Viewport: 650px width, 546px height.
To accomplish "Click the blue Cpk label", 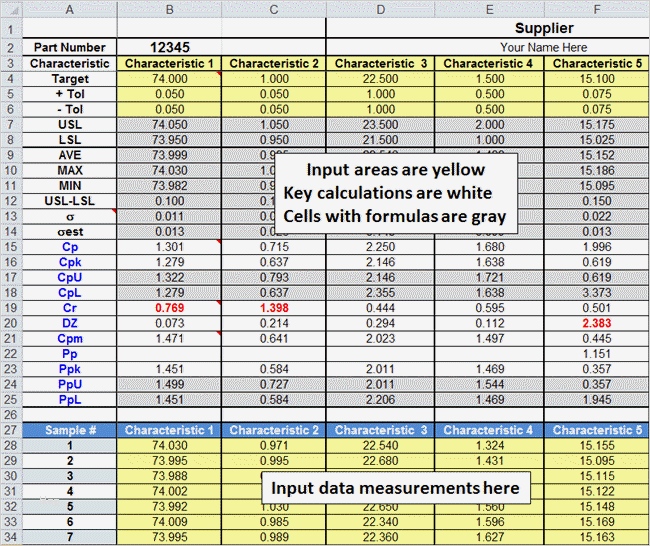I will [70, 262].
